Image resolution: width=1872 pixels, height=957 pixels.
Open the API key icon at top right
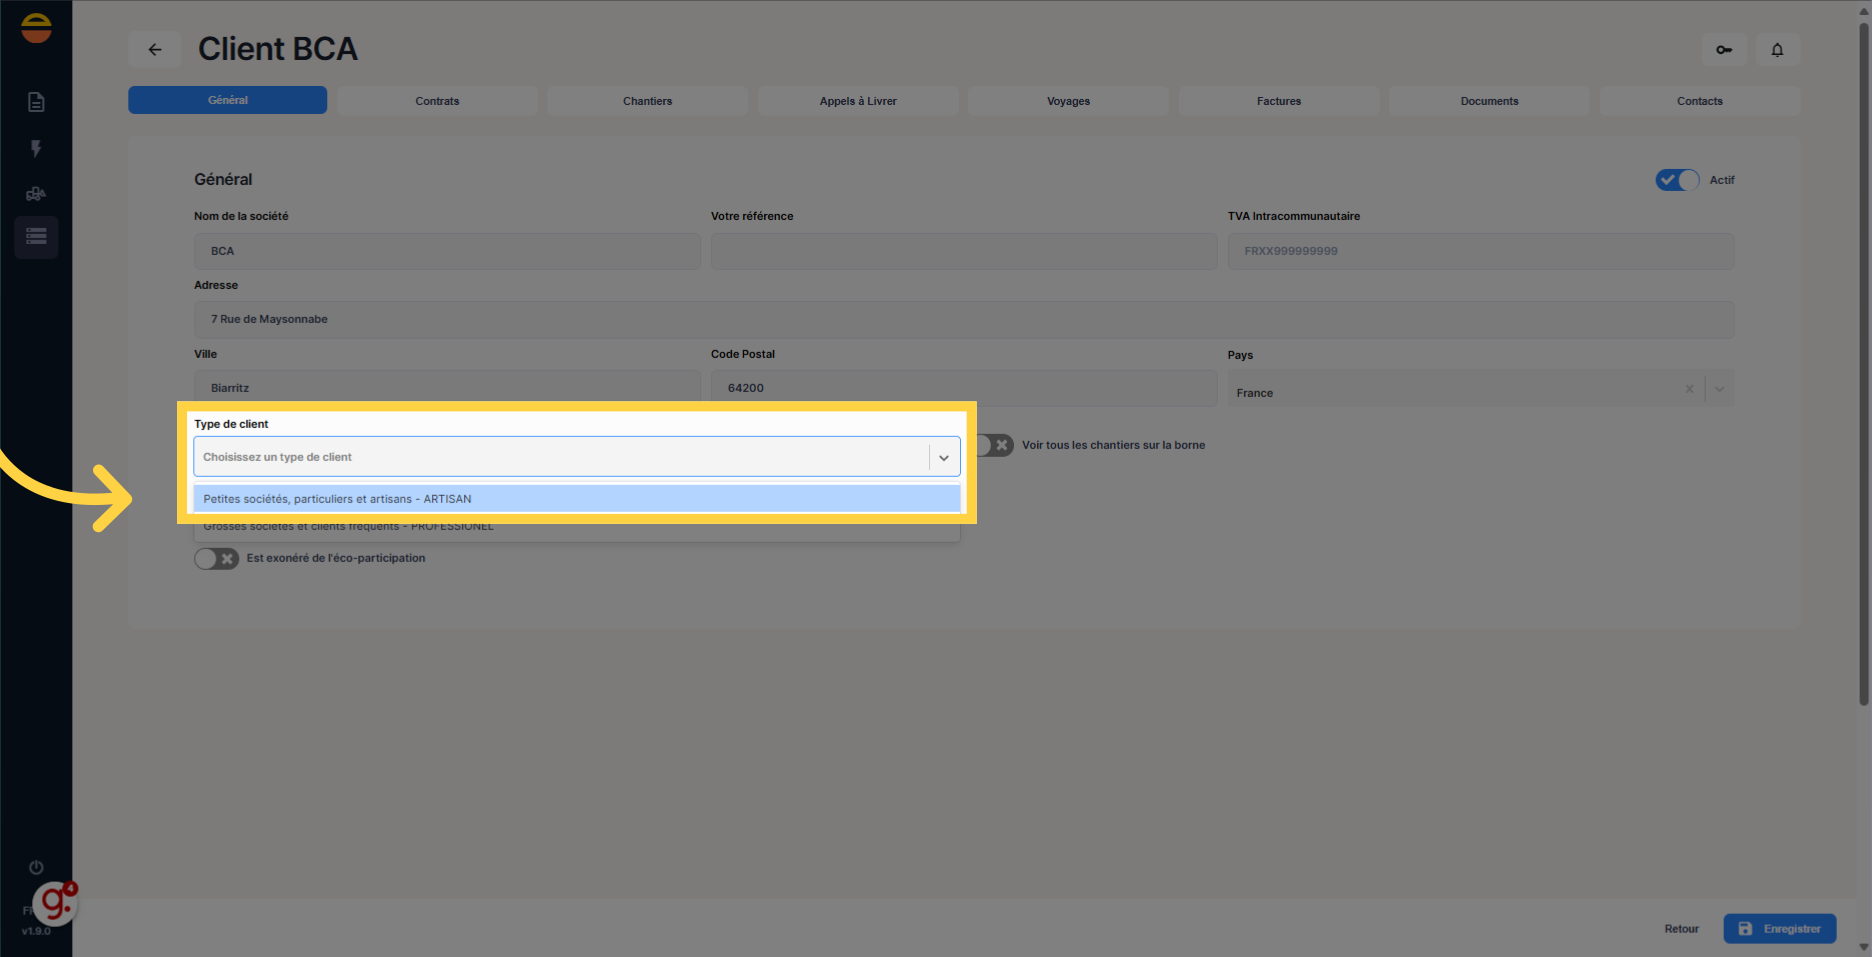coord(1724,49)
